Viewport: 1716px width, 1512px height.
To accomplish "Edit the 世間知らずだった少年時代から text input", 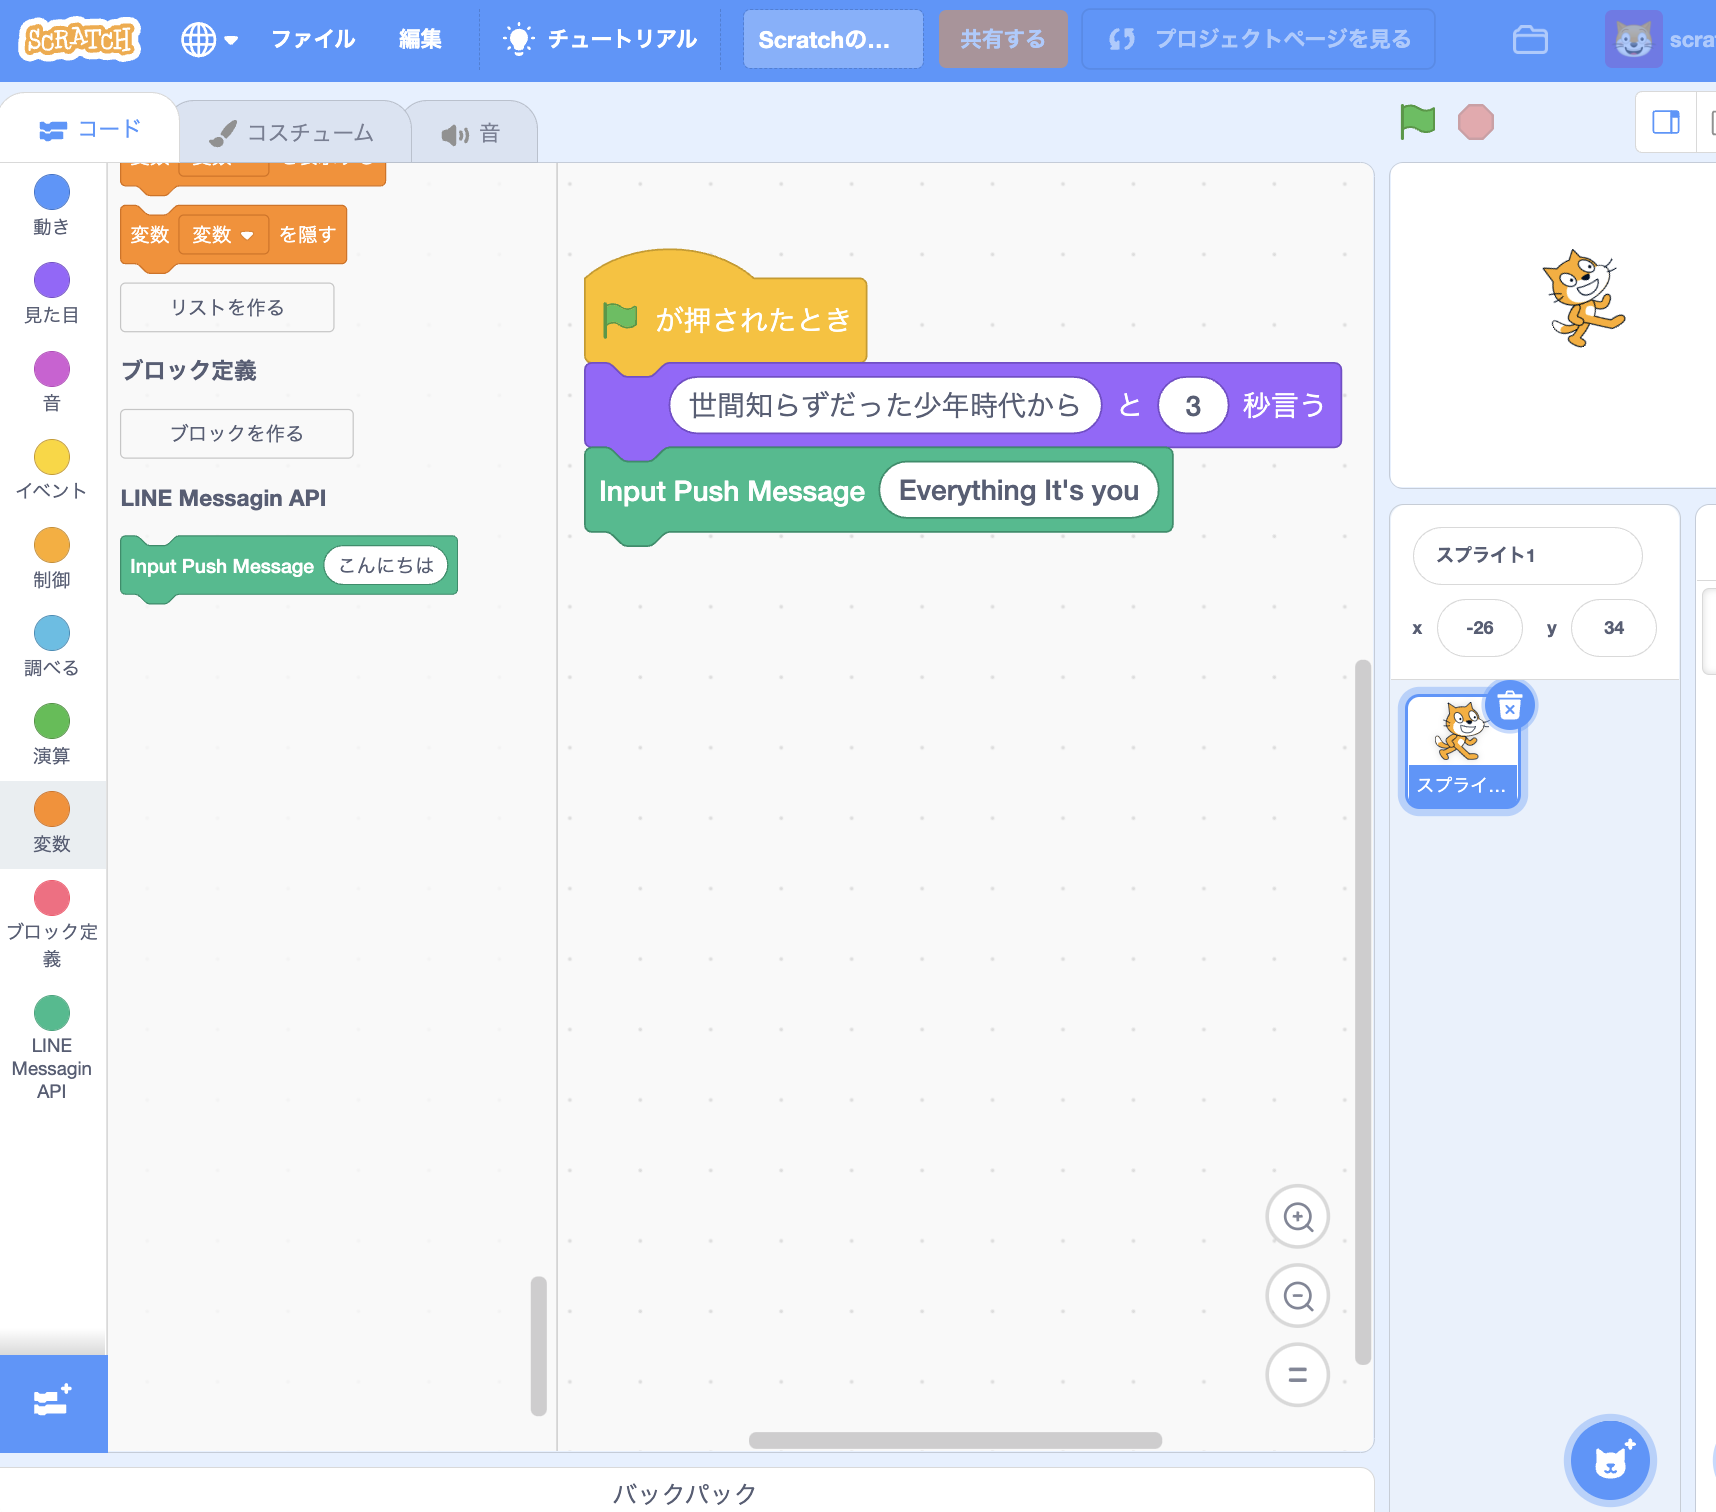I will tap(885, 405).
